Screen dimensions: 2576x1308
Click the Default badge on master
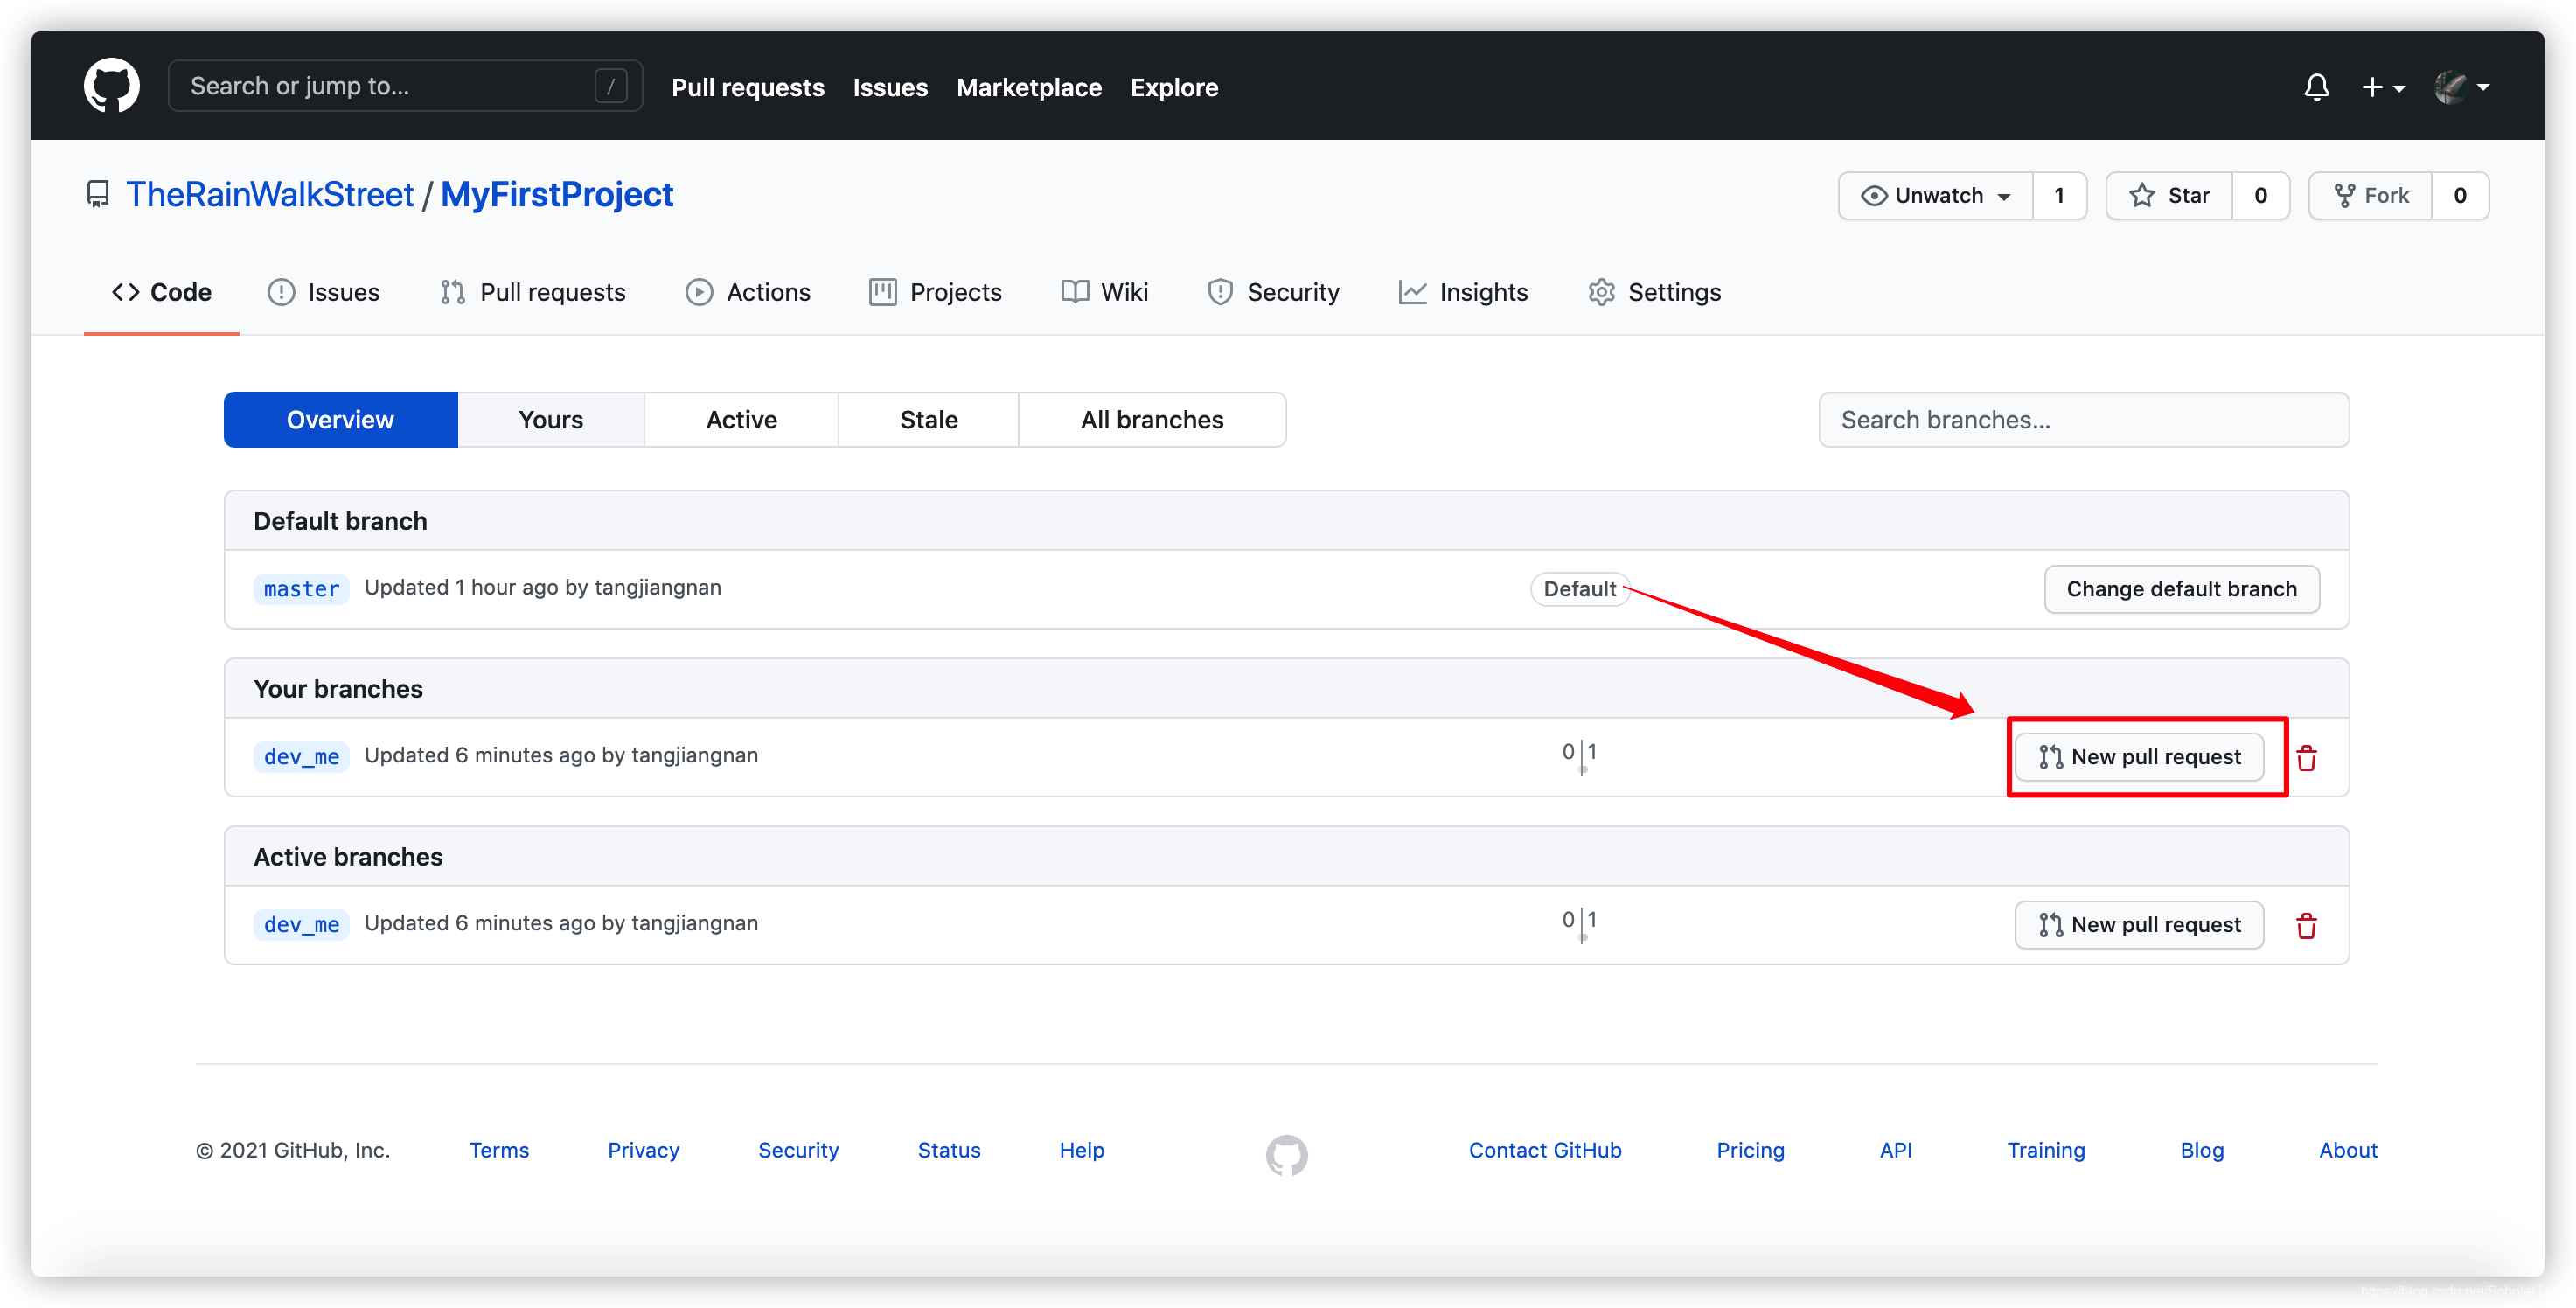coord(1579,589)
